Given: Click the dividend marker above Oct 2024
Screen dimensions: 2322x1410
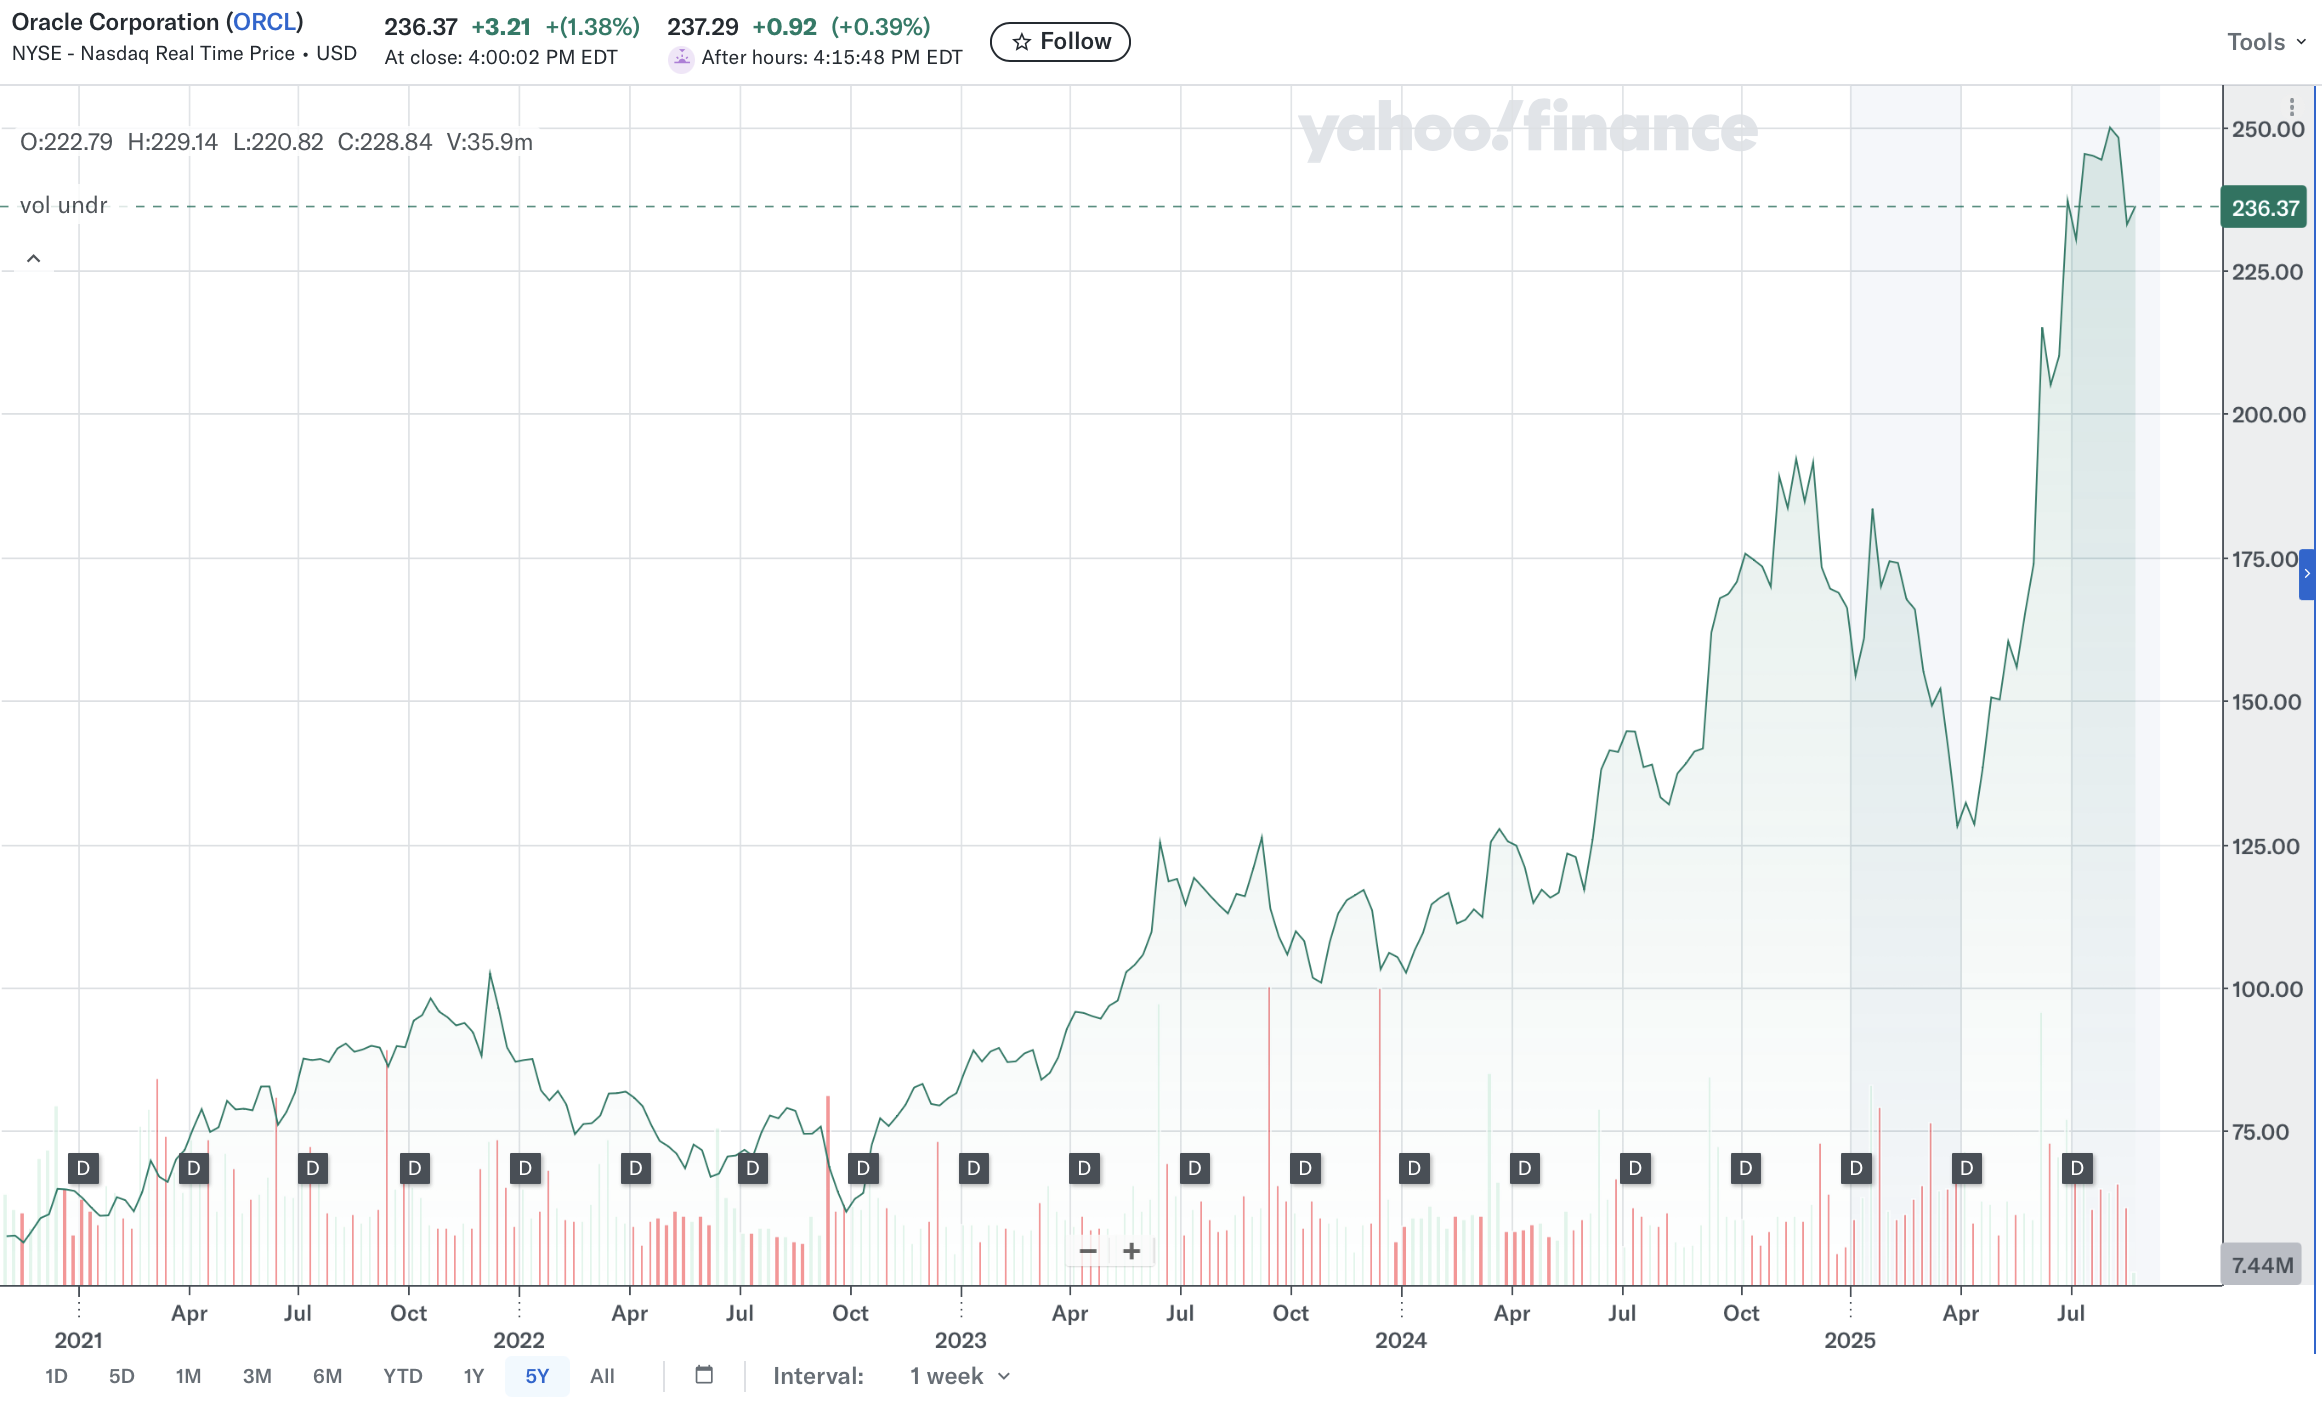Looking at the screenshot, I should (1746, 1168).
